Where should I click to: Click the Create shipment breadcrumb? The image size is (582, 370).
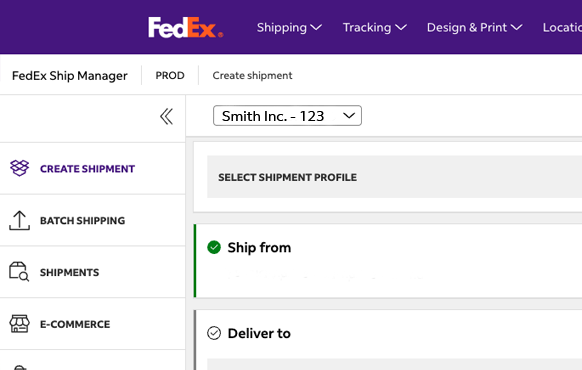(252, 75)
